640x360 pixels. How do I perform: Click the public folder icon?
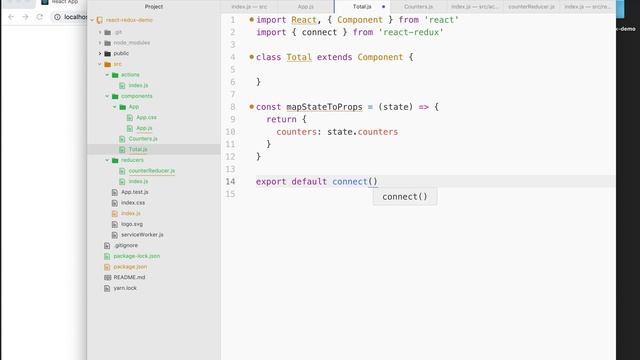click(x=108, y=53)
